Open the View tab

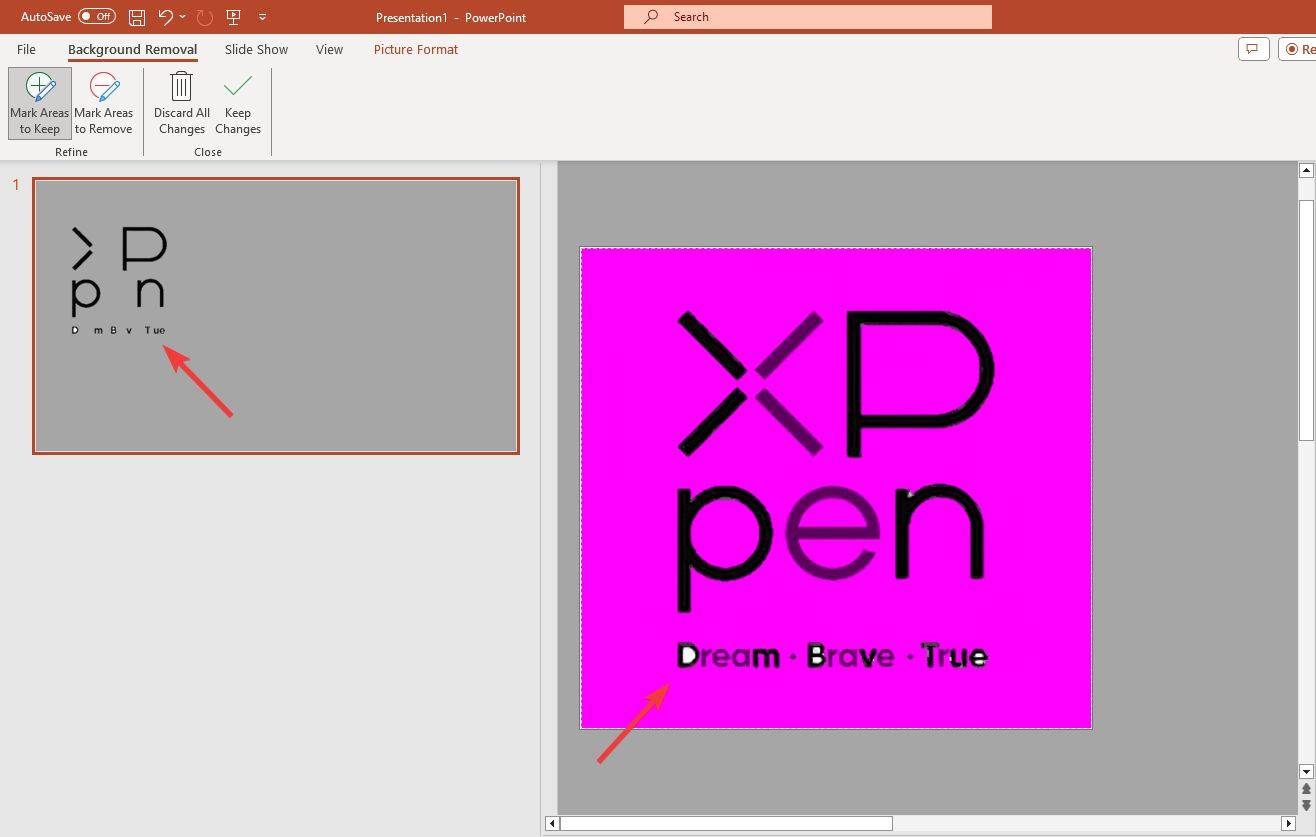tap(329, 49)
